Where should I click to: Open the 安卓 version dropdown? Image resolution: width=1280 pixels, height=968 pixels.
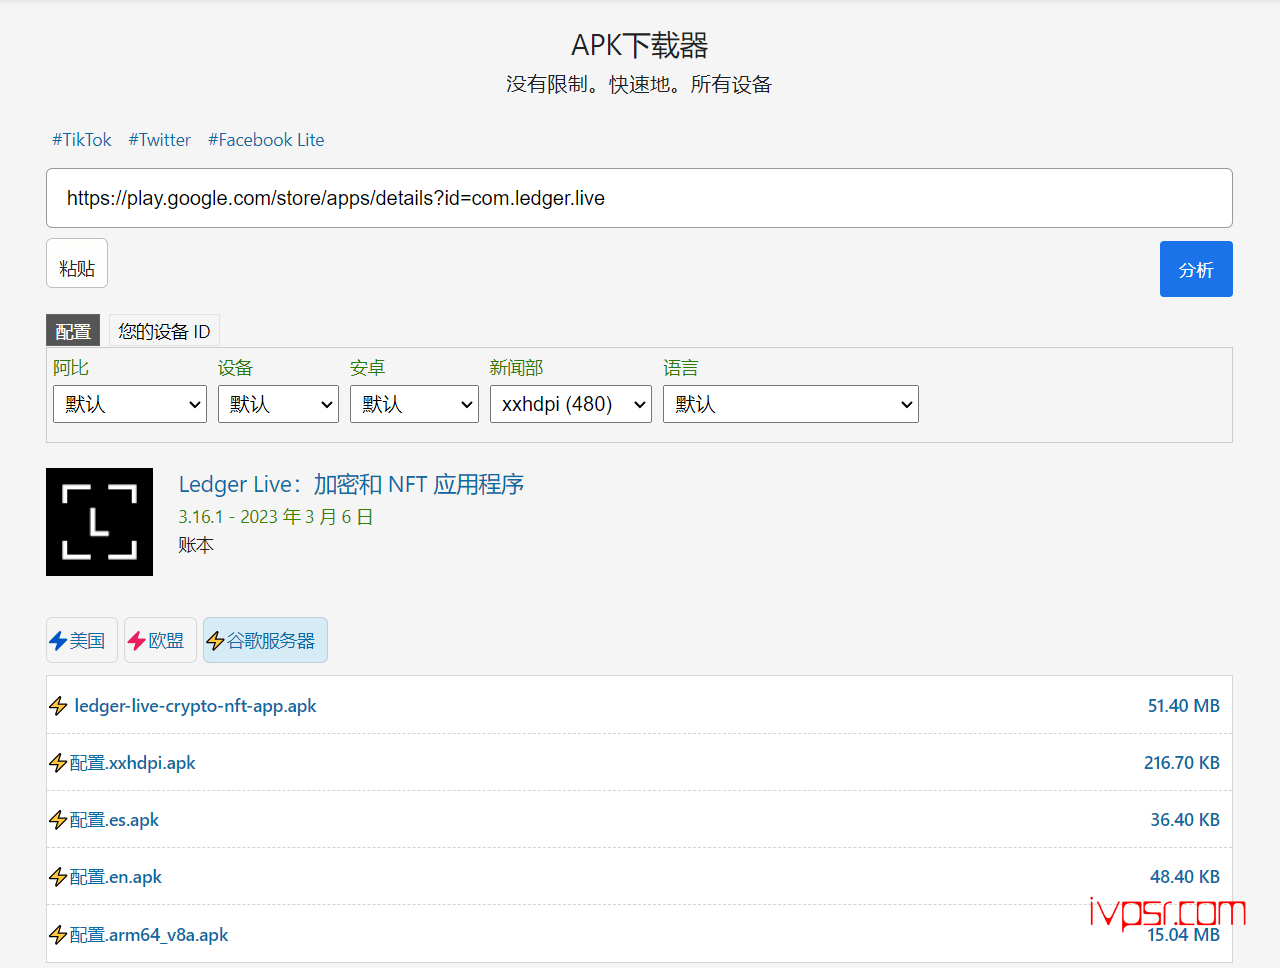point(414,404)
